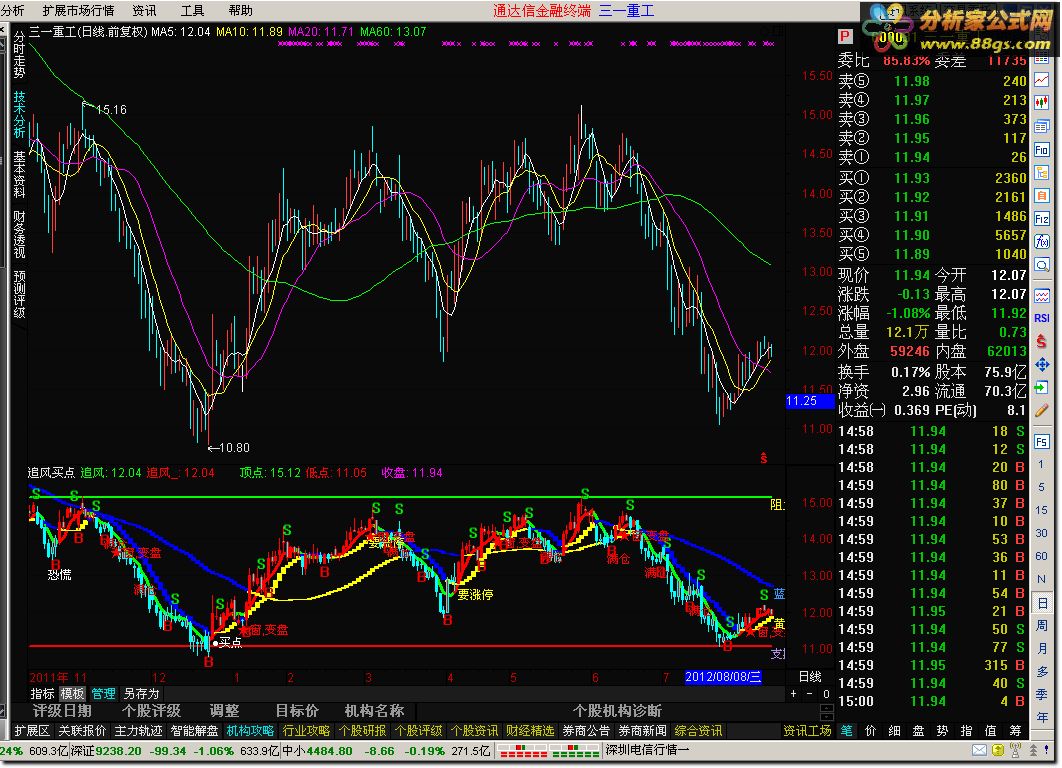The height and width of the screenshot is (768, 1062).
Task: Select the pencil drawing tool icon
Action: 1042,410
